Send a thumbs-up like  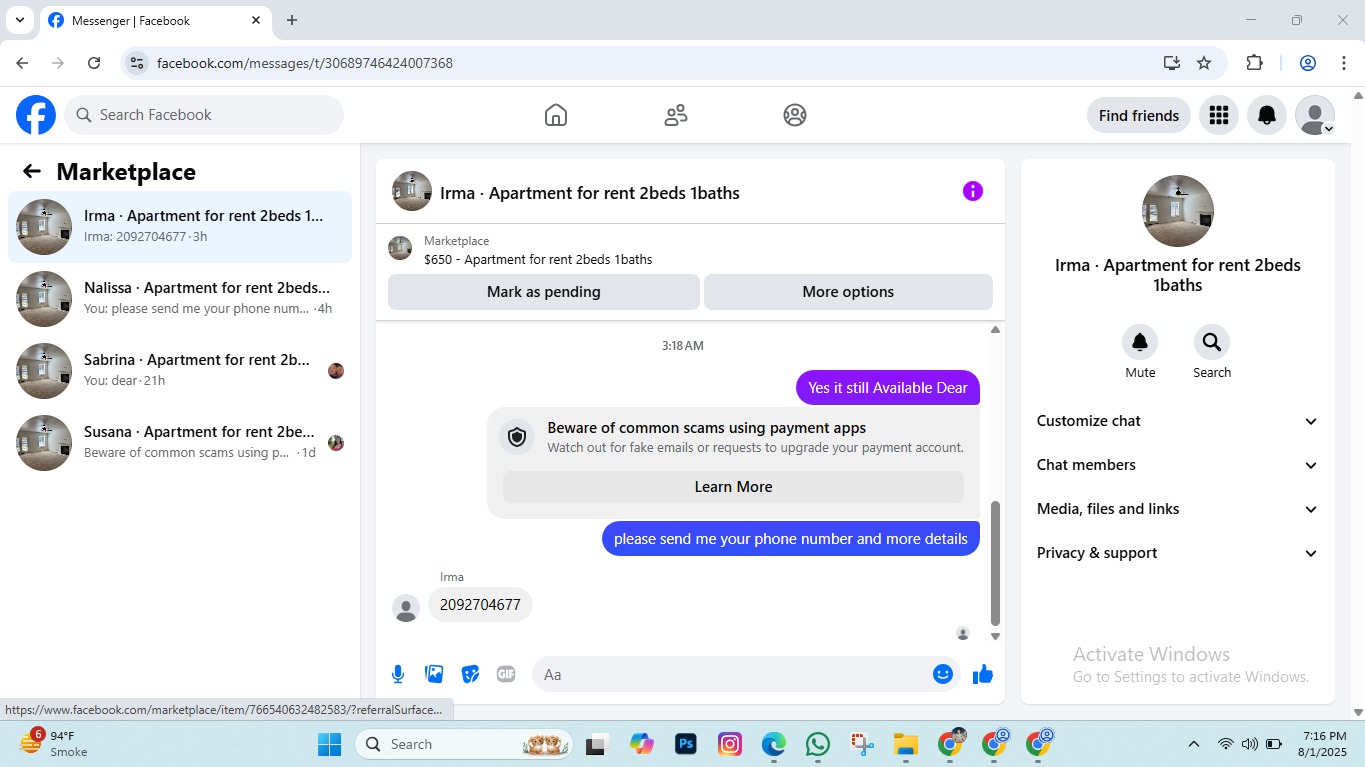click(x=983, y=674)
